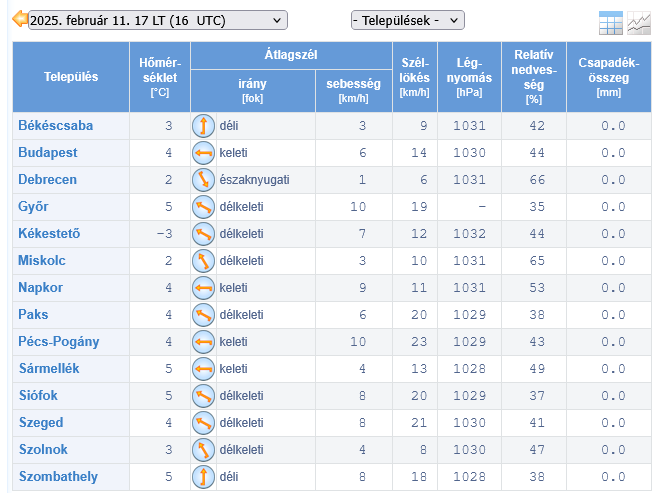The height and width of the screenshot is (493, 661).
Task: Click the Hőmérséklet column header
Action: coord(160,77)
